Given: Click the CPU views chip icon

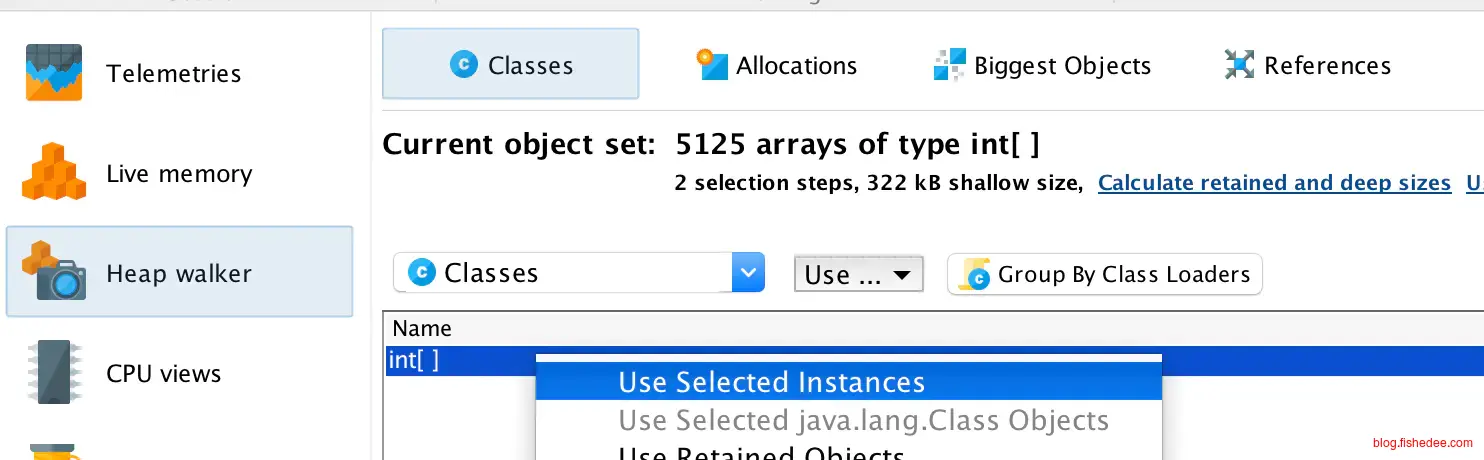Looking at the screenshot, I should point(53,372).
